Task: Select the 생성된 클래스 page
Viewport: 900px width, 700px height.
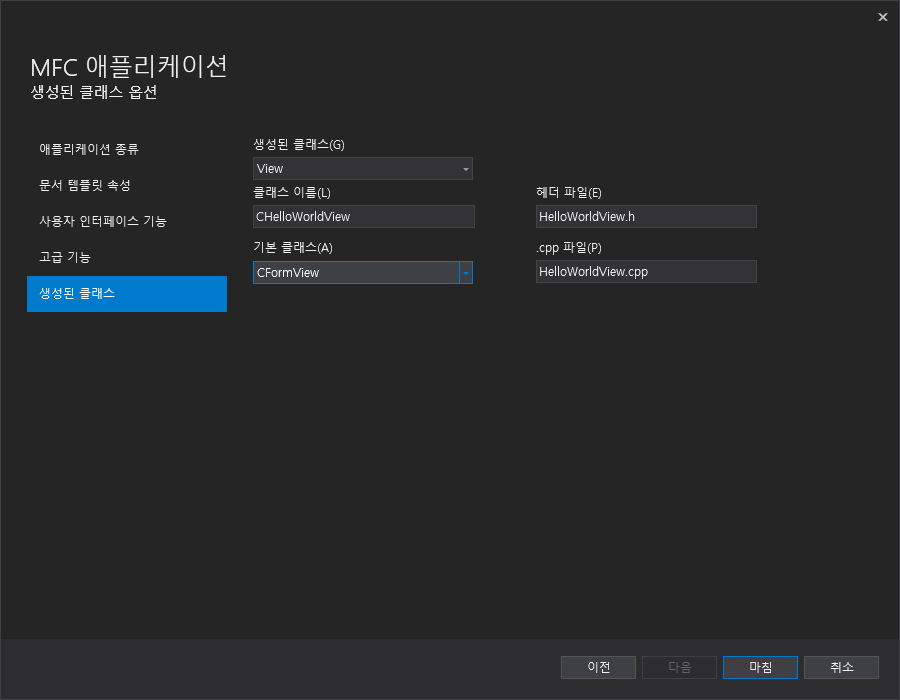Action: tap(127, 294)
